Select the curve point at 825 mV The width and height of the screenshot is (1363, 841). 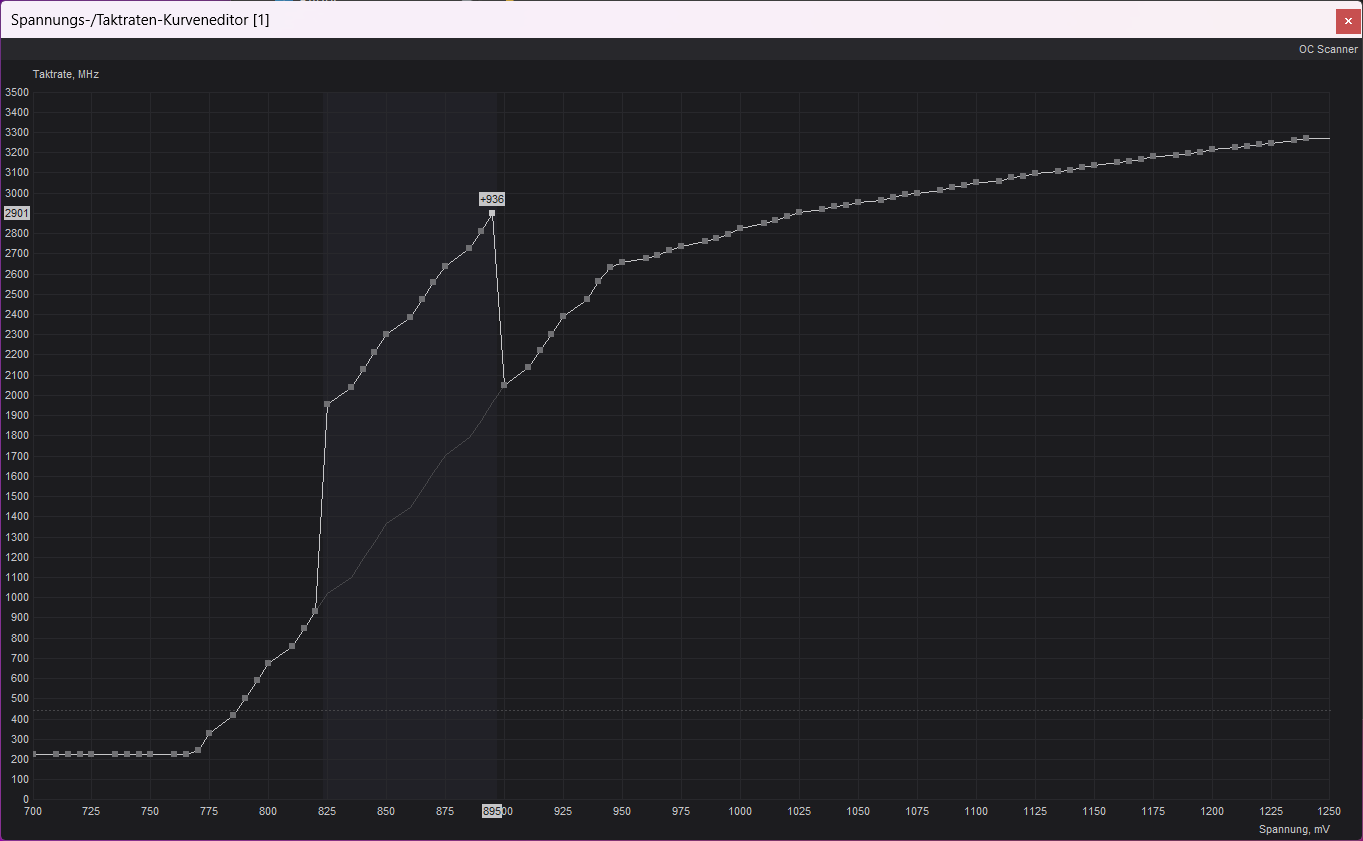pos(327,404)
